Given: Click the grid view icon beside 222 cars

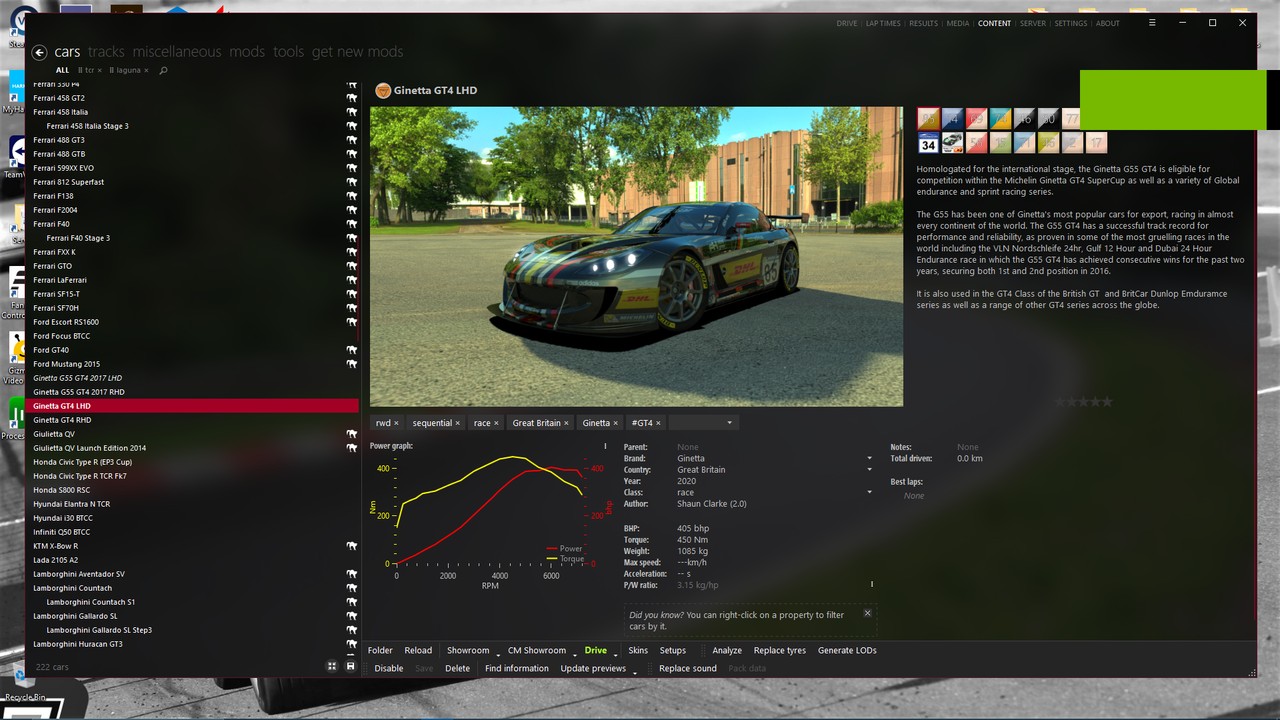Looking at the screenshot, I should click(332, 666).
